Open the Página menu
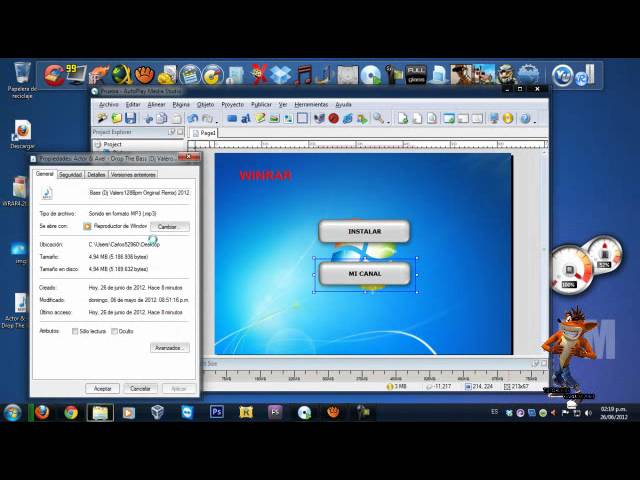Image resolution: width=640 pixels, height=480 pixels. [181, 104]
